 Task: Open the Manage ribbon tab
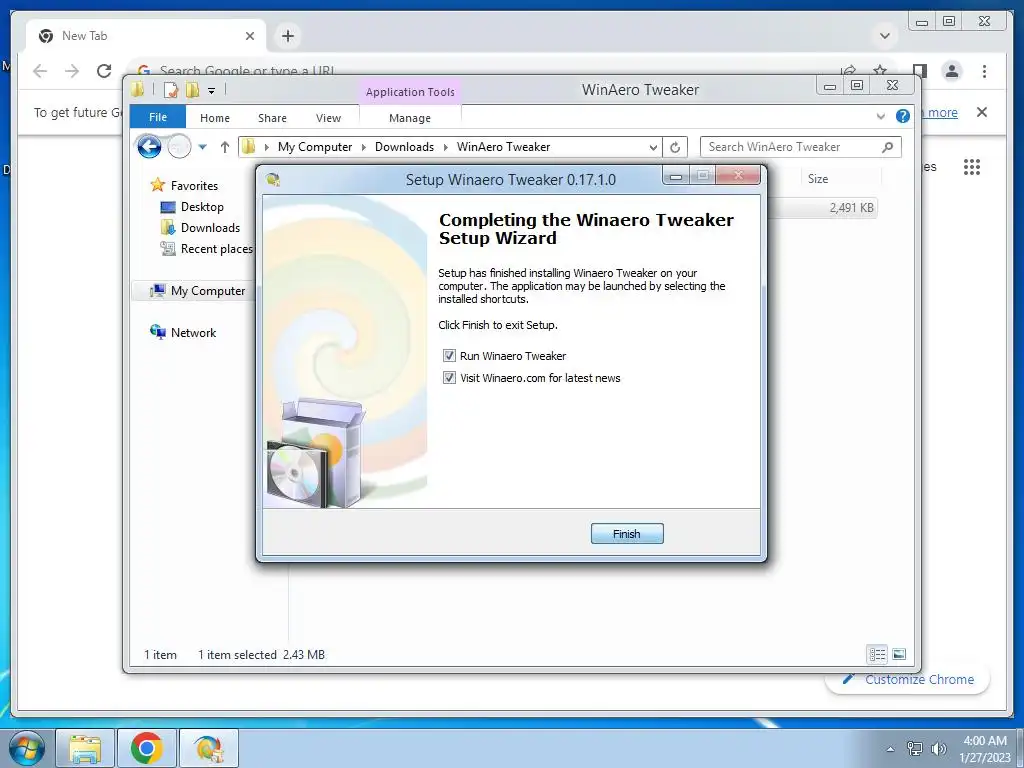410,118
